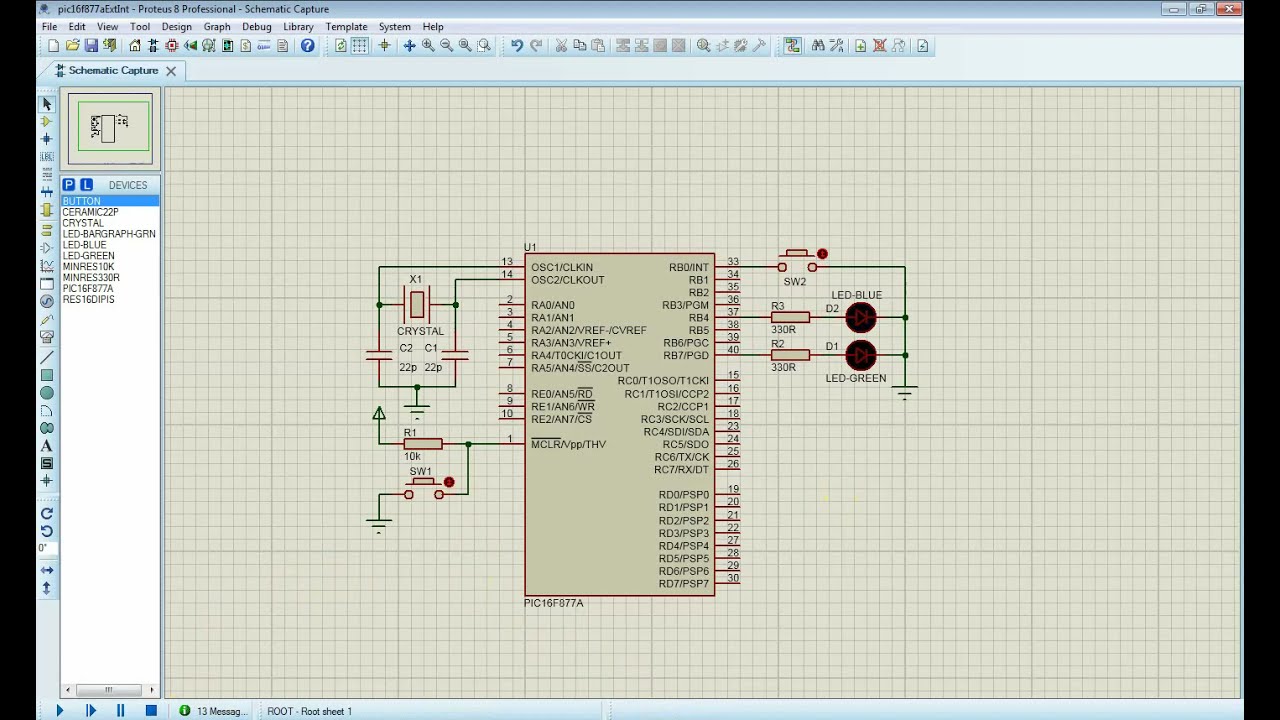Open the File menu
The height and width of the screenshot is (720, 1280).
pyautogui.click(x=49, y=27)
